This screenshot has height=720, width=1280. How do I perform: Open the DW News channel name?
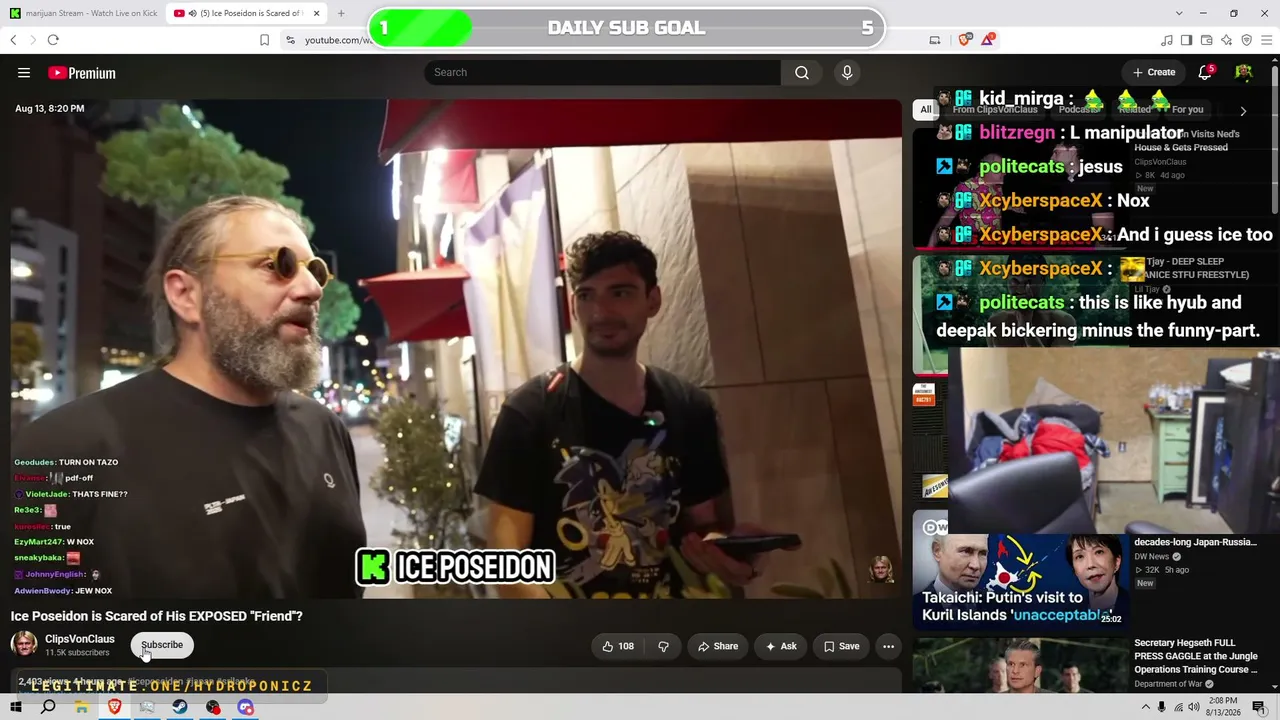tap(1152, 557)
